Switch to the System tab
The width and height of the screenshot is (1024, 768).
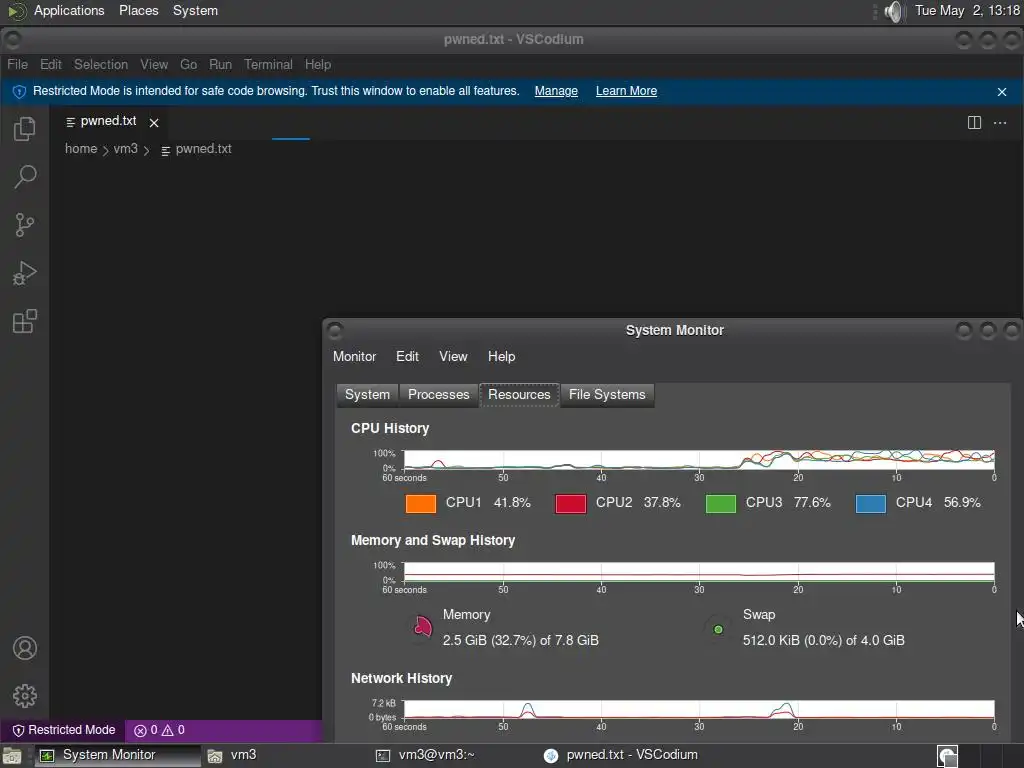tap(367, 395)
